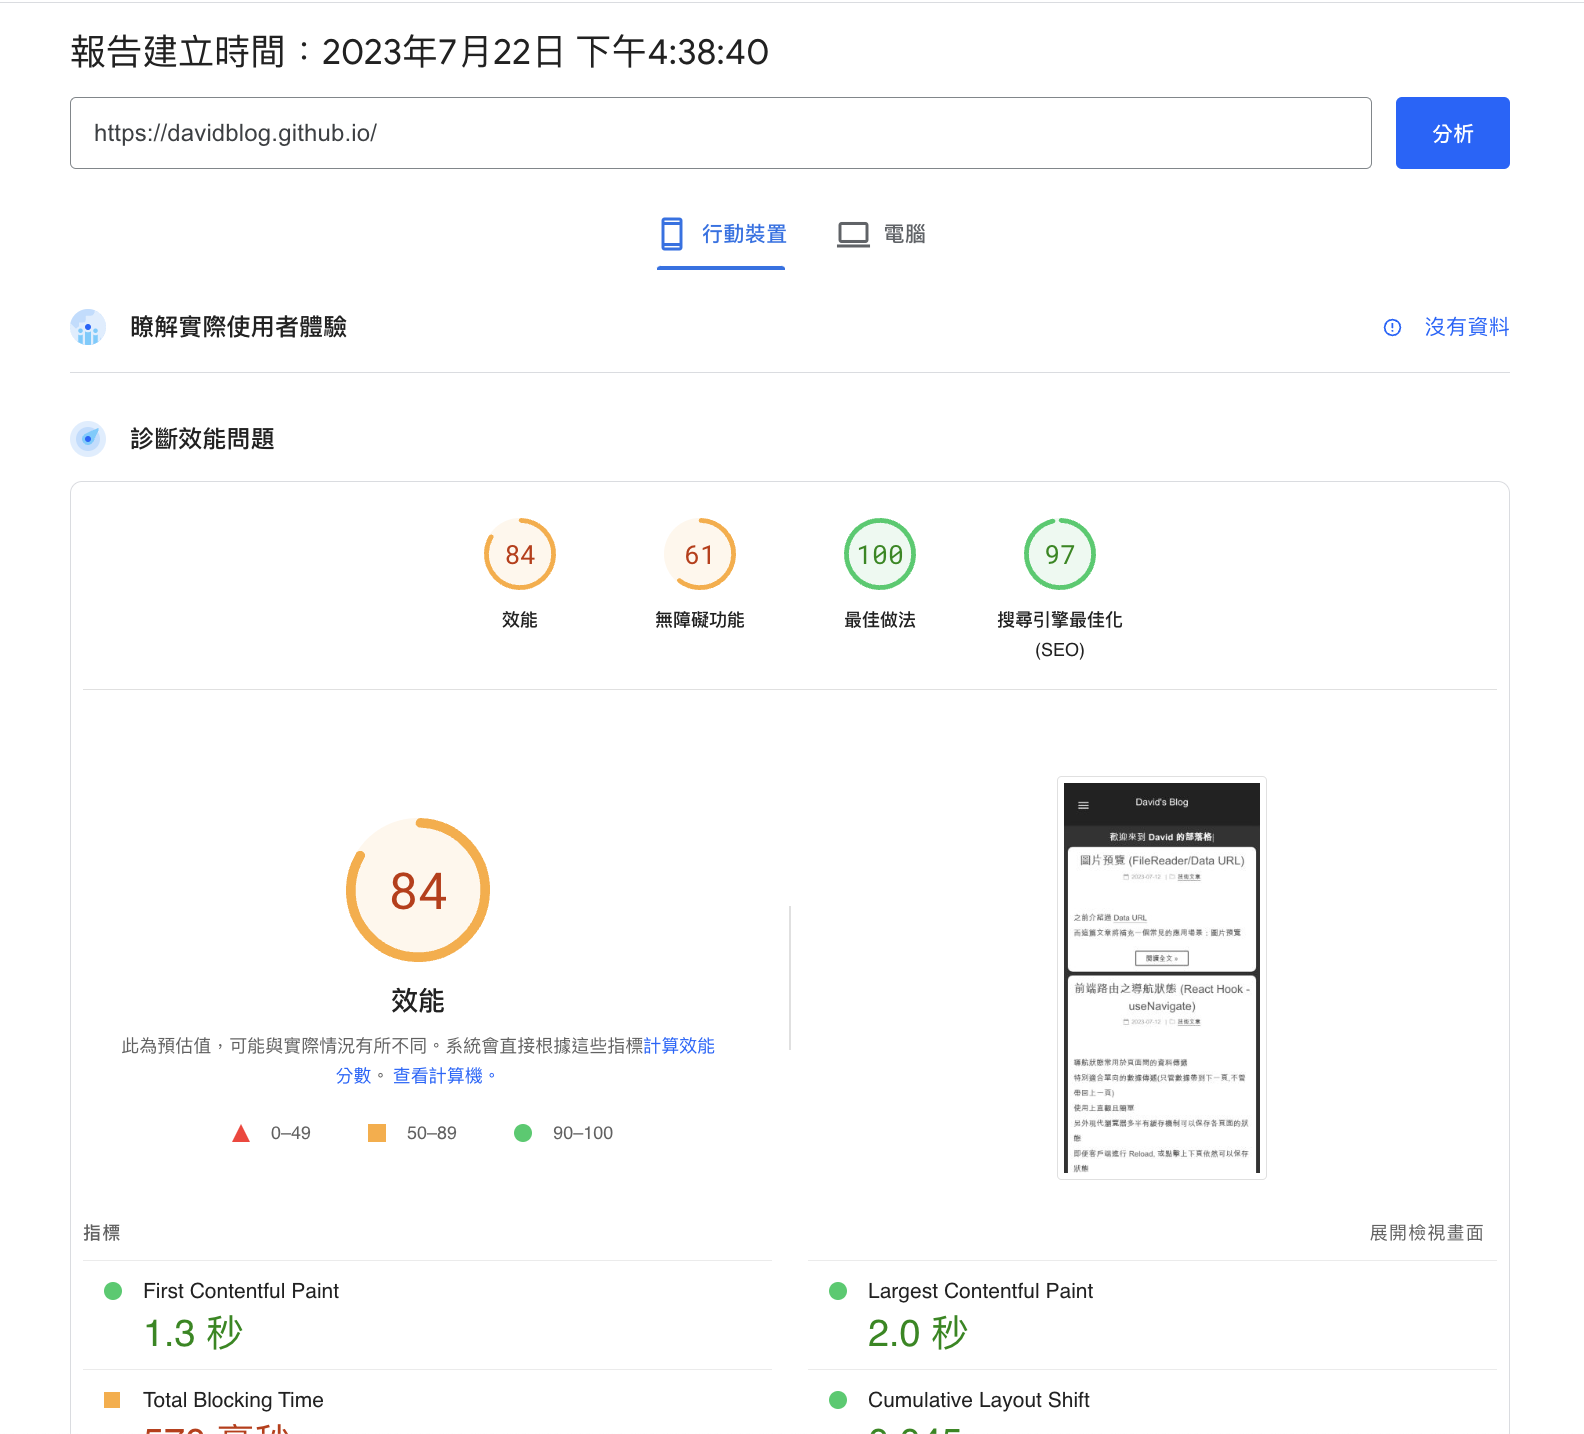Click Largest Contentful Paint metric label
This screenshot has width=1584, height=1434.
980,1291
